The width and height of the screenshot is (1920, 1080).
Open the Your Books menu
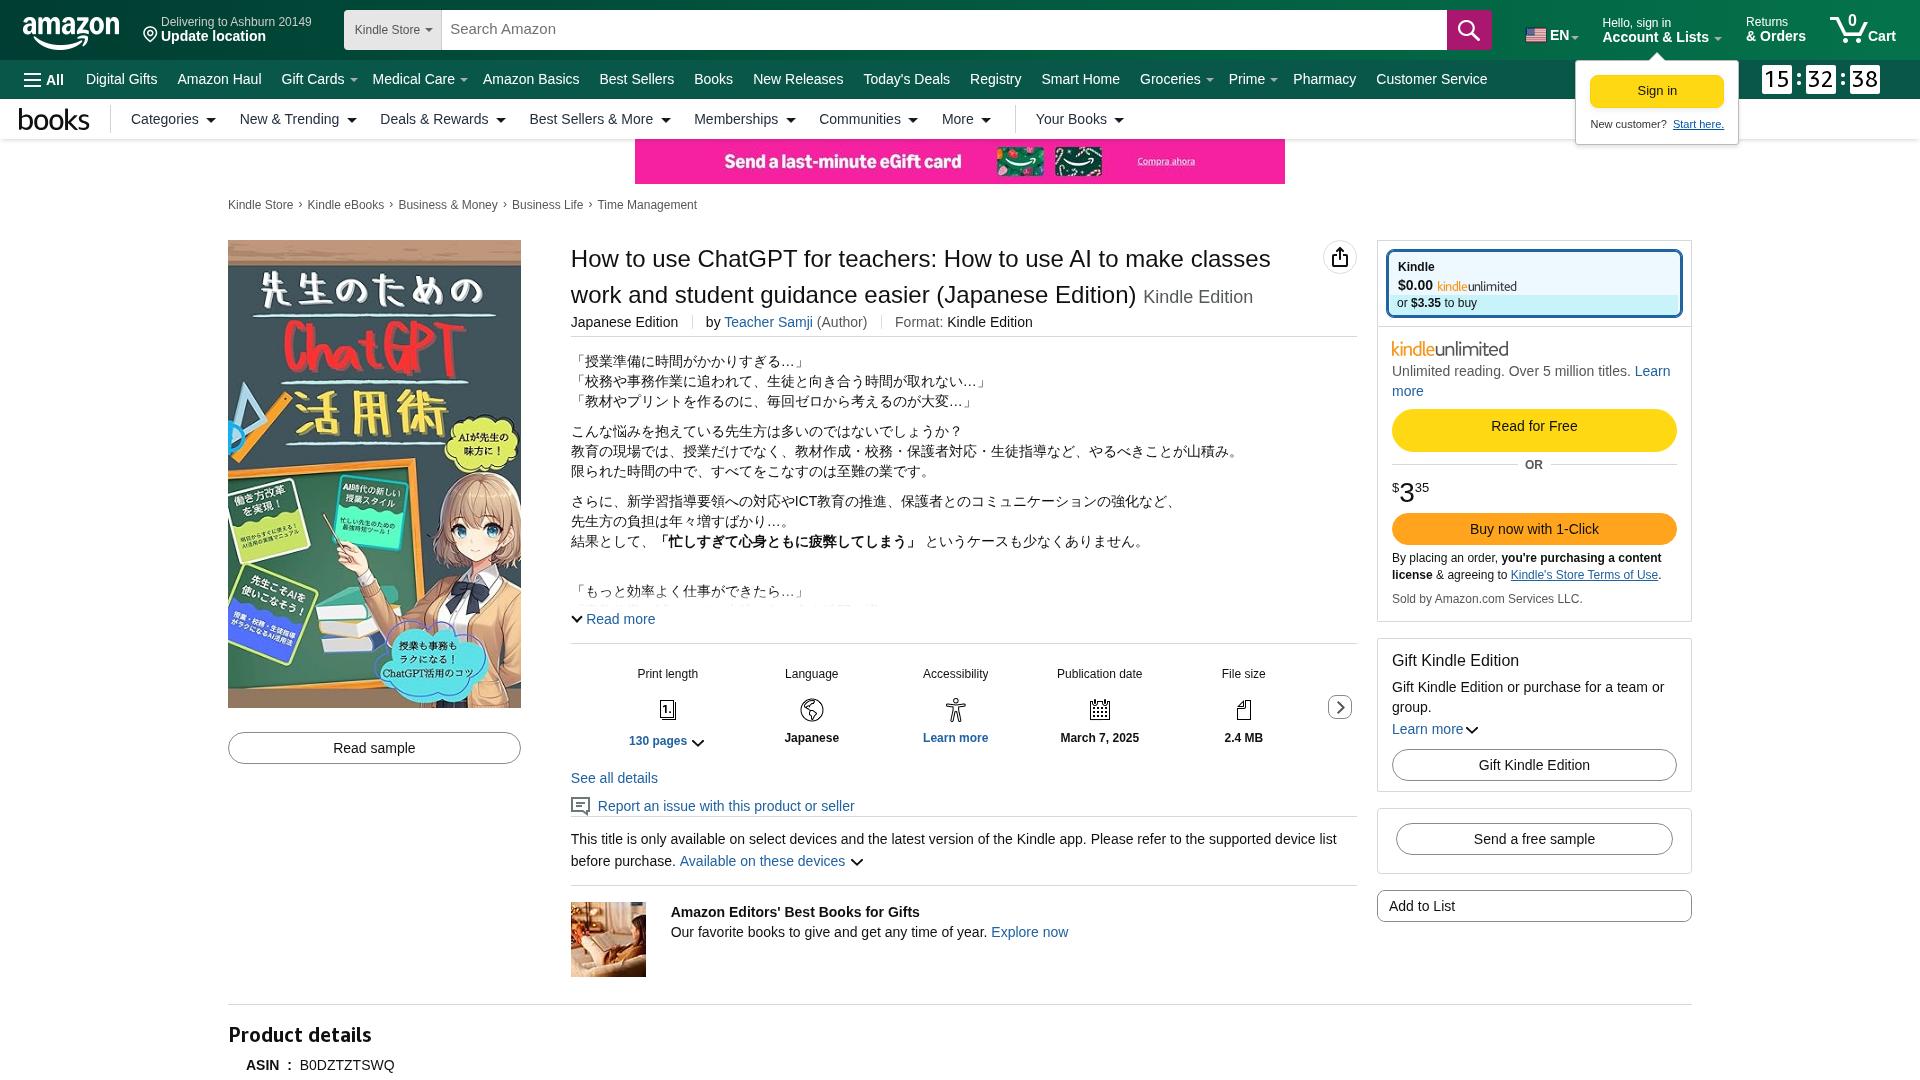(1077, 119)
